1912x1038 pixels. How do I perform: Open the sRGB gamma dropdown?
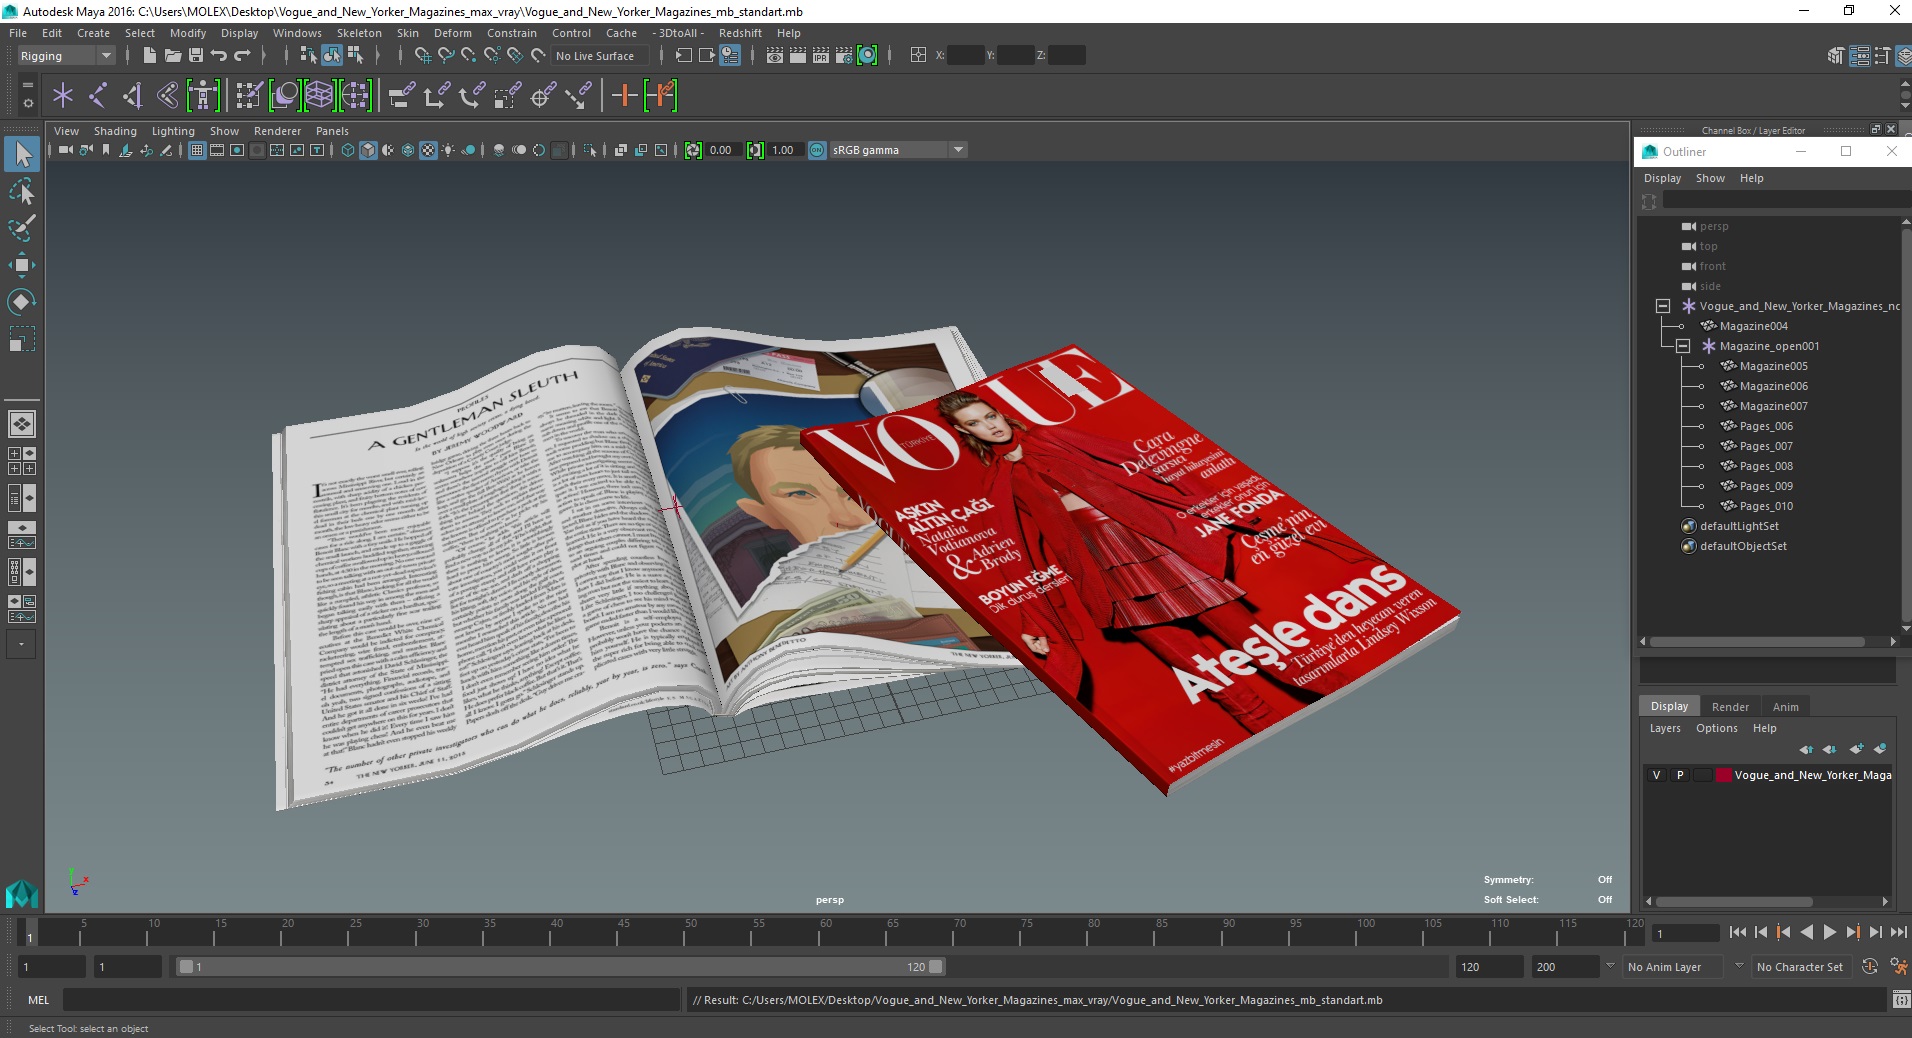click(x=897, y=150)
